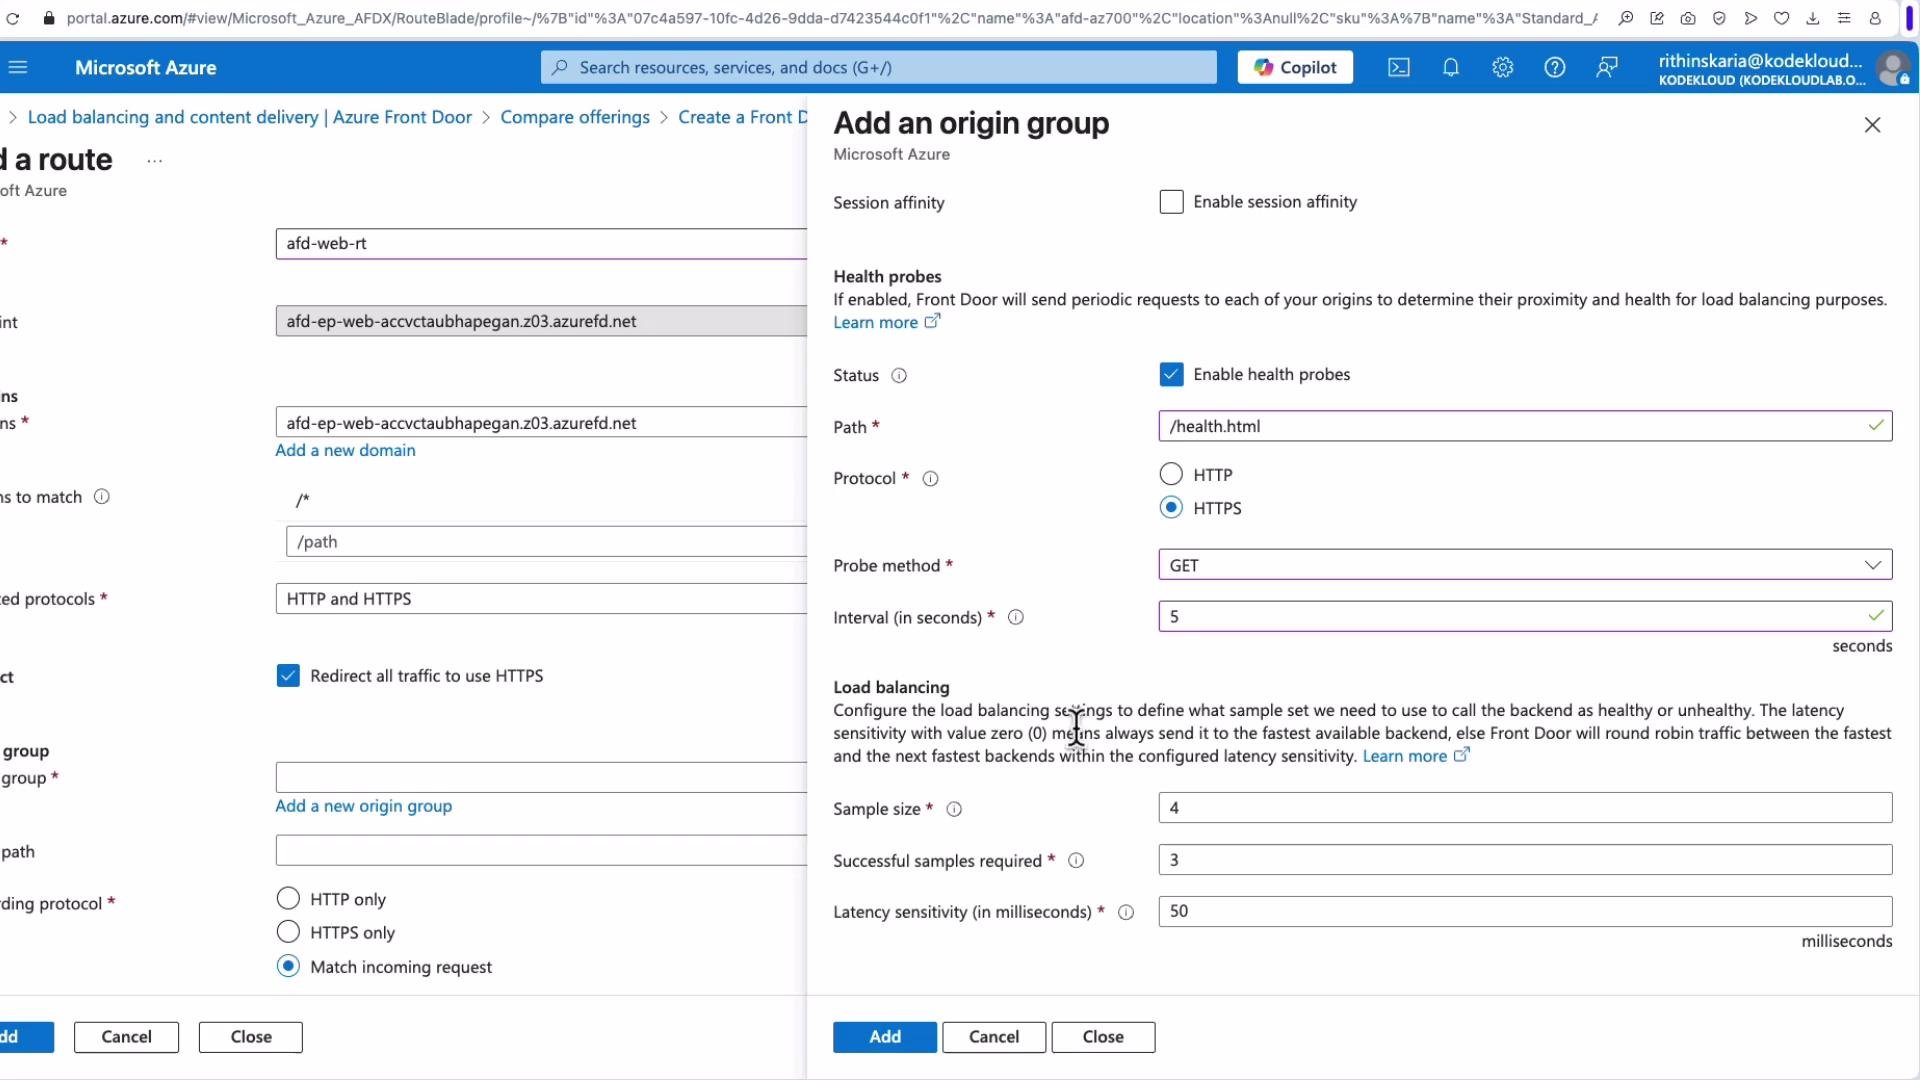
Task: Click the Interval in seconds field
Action: pyautogui.click(x=1525, y=616)
